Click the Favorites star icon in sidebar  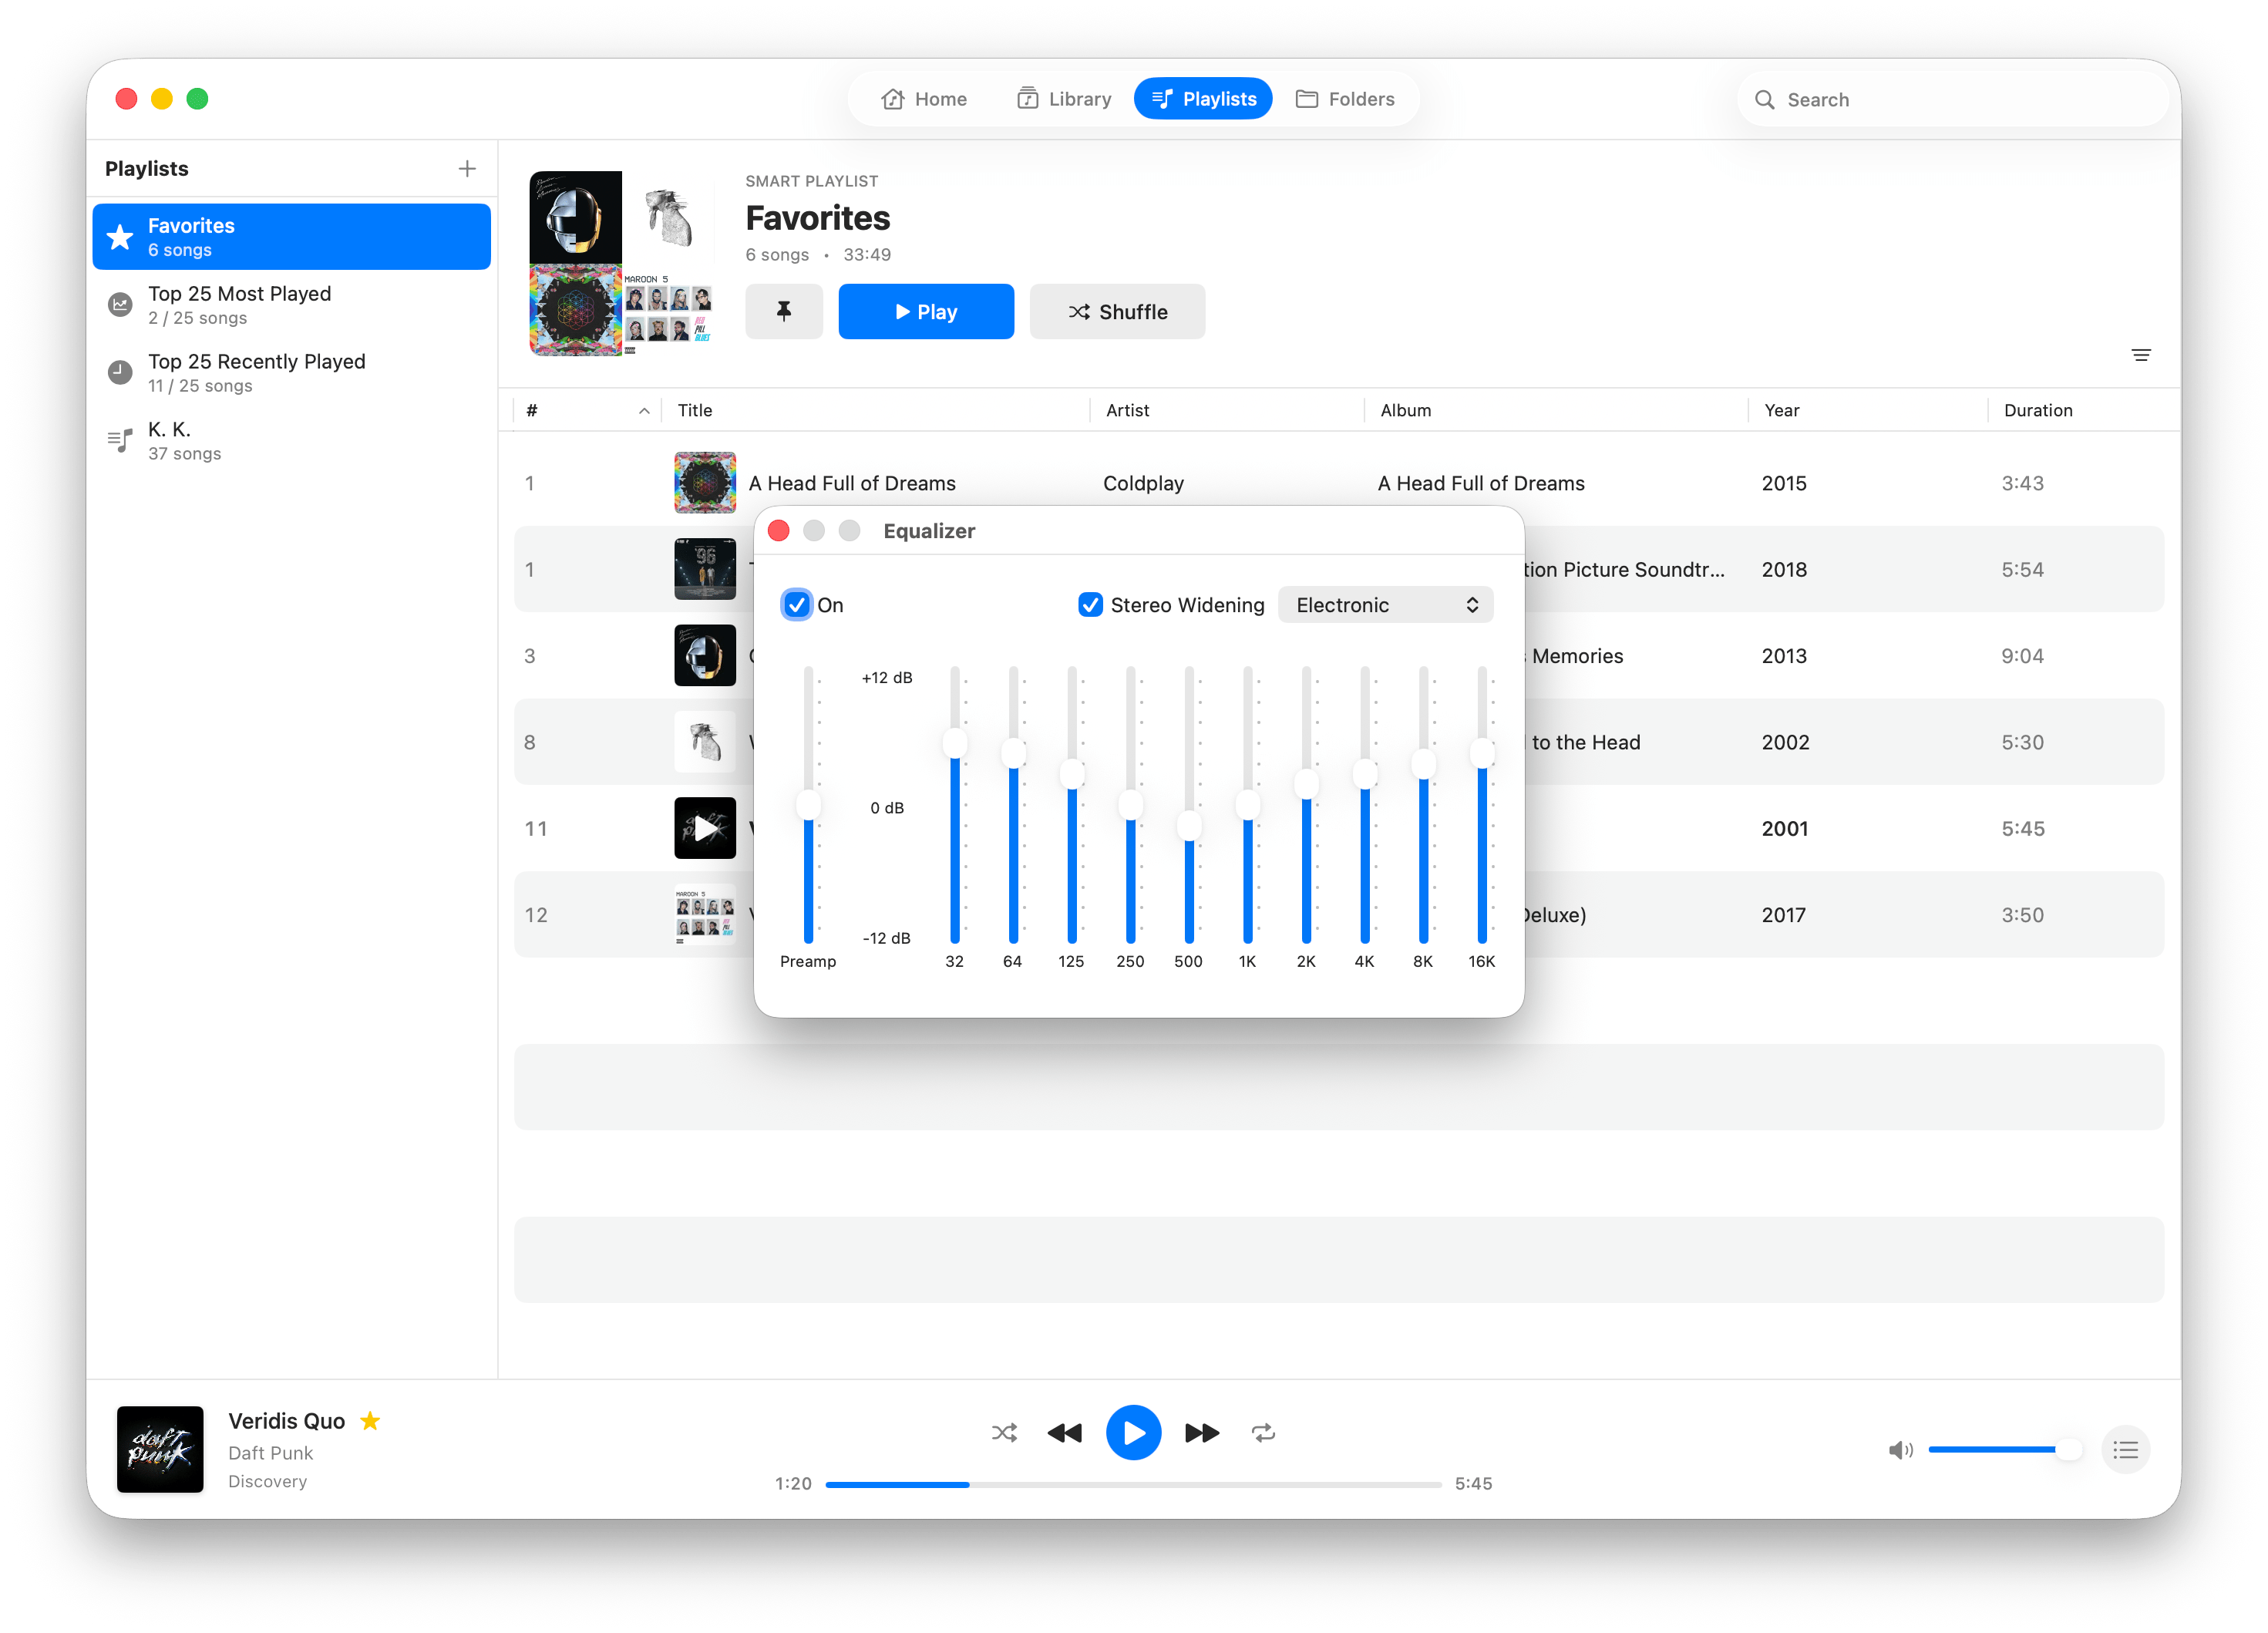click(x=120, y=237)
